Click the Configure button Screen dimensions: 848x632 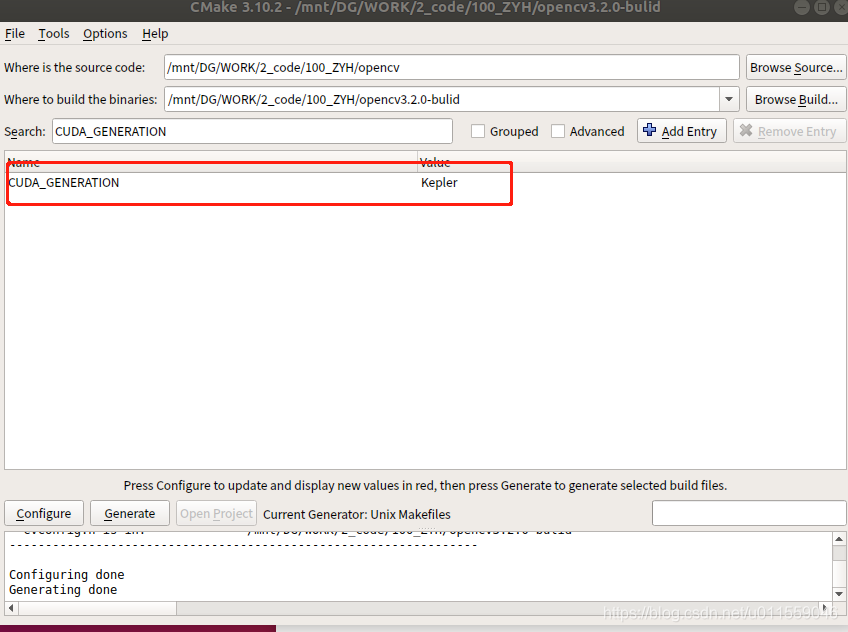(x=44, y=514)
